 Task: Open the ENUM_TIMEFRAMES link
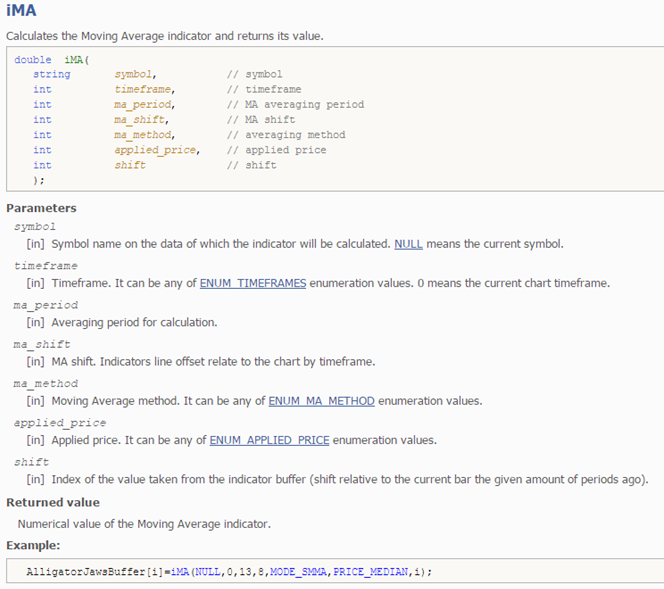click(x=252, y=283)
